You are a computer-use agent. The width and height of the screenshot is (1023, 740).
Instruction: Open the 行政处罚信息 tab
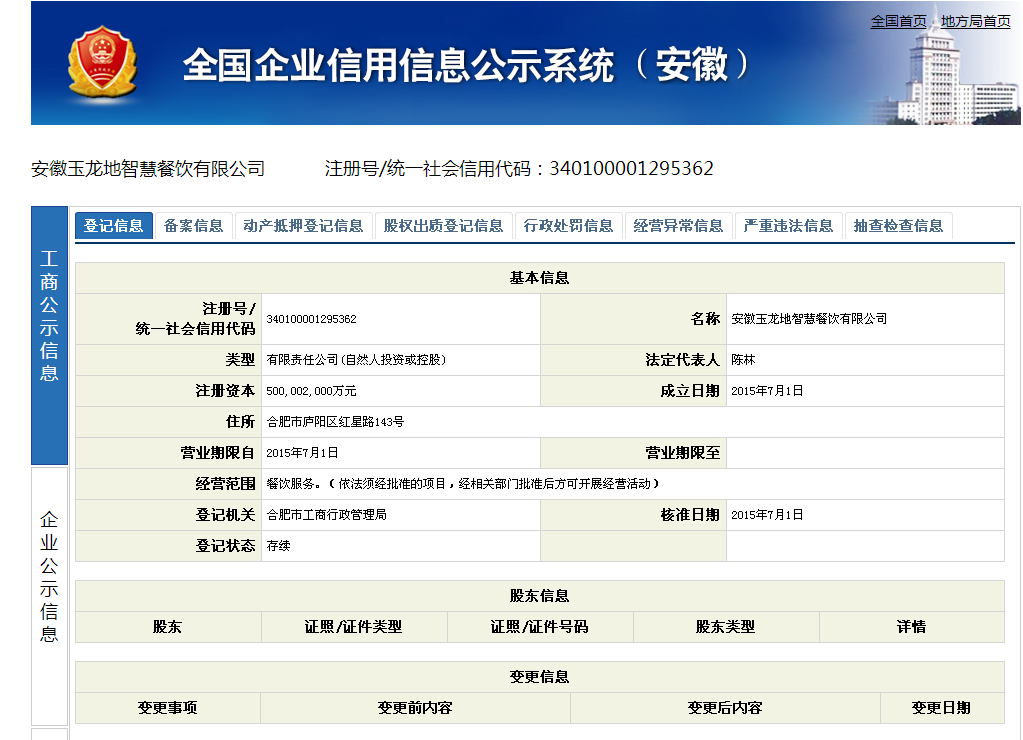[569, 225]
